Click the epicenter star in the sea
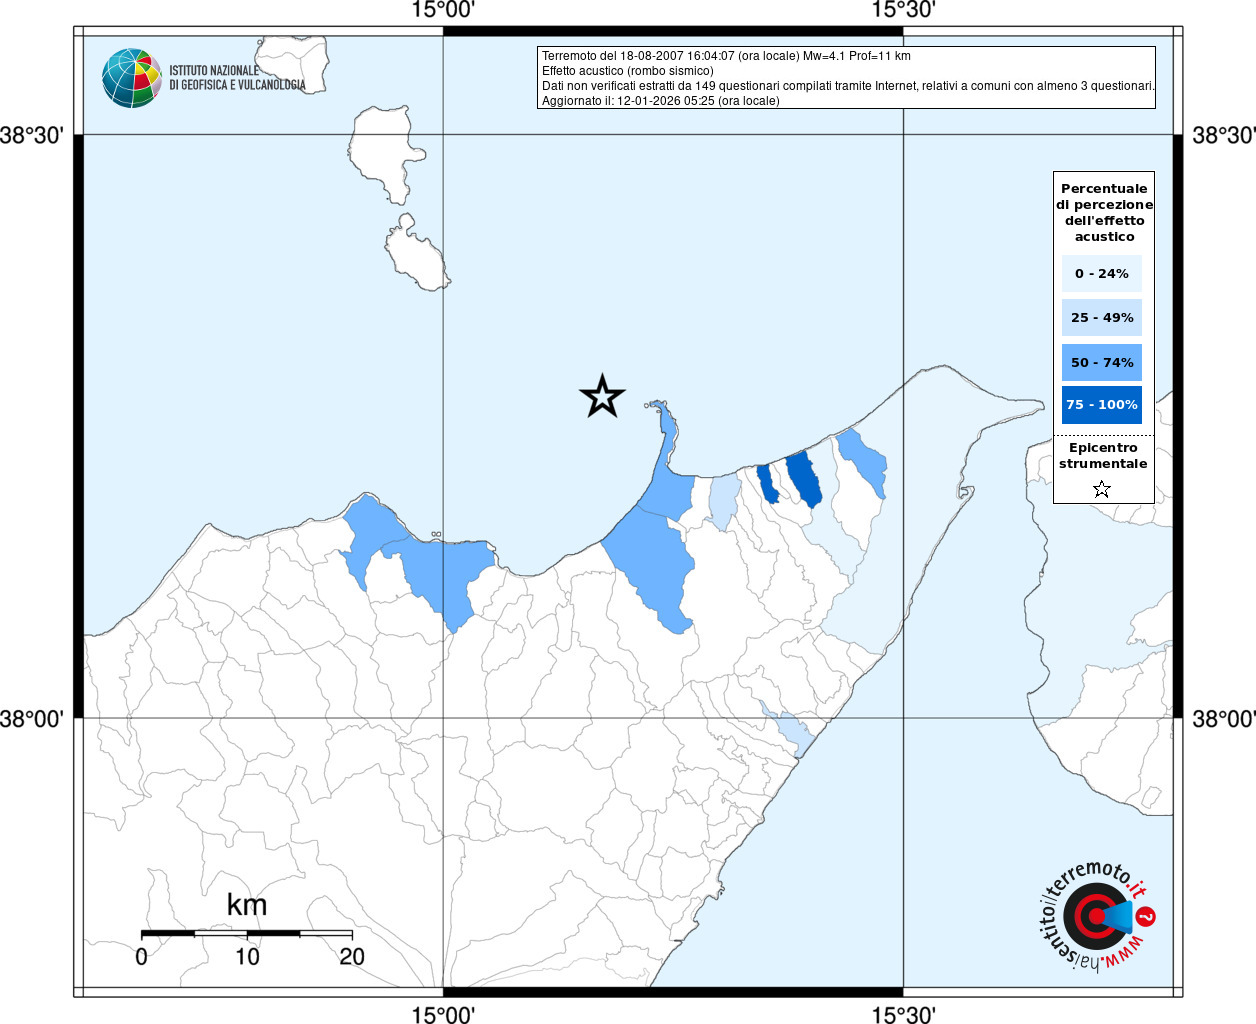1256x1024 pixels. click(602, 397)
